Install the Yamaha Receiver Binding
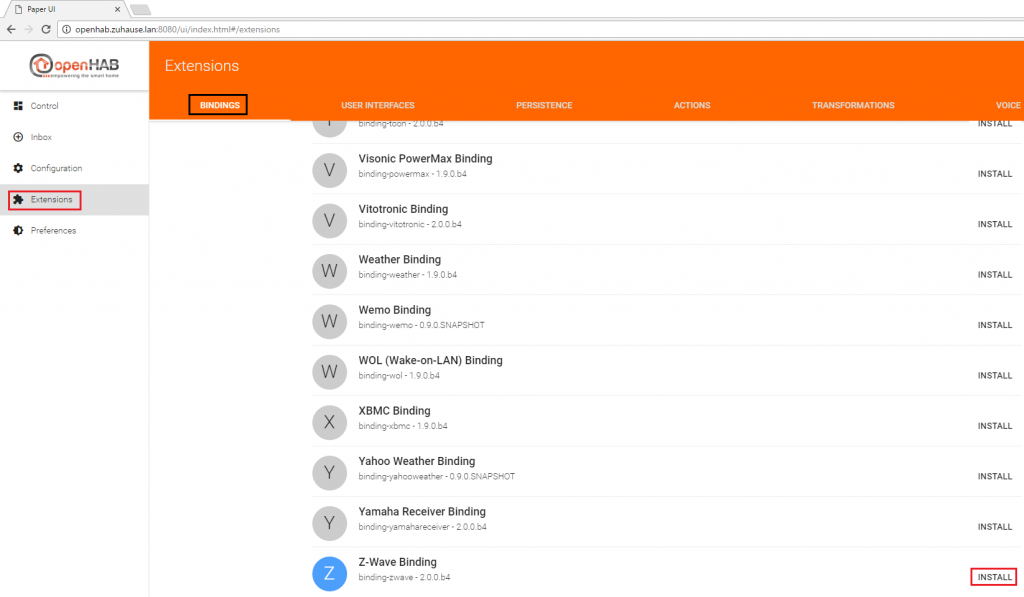 point(994,527)
